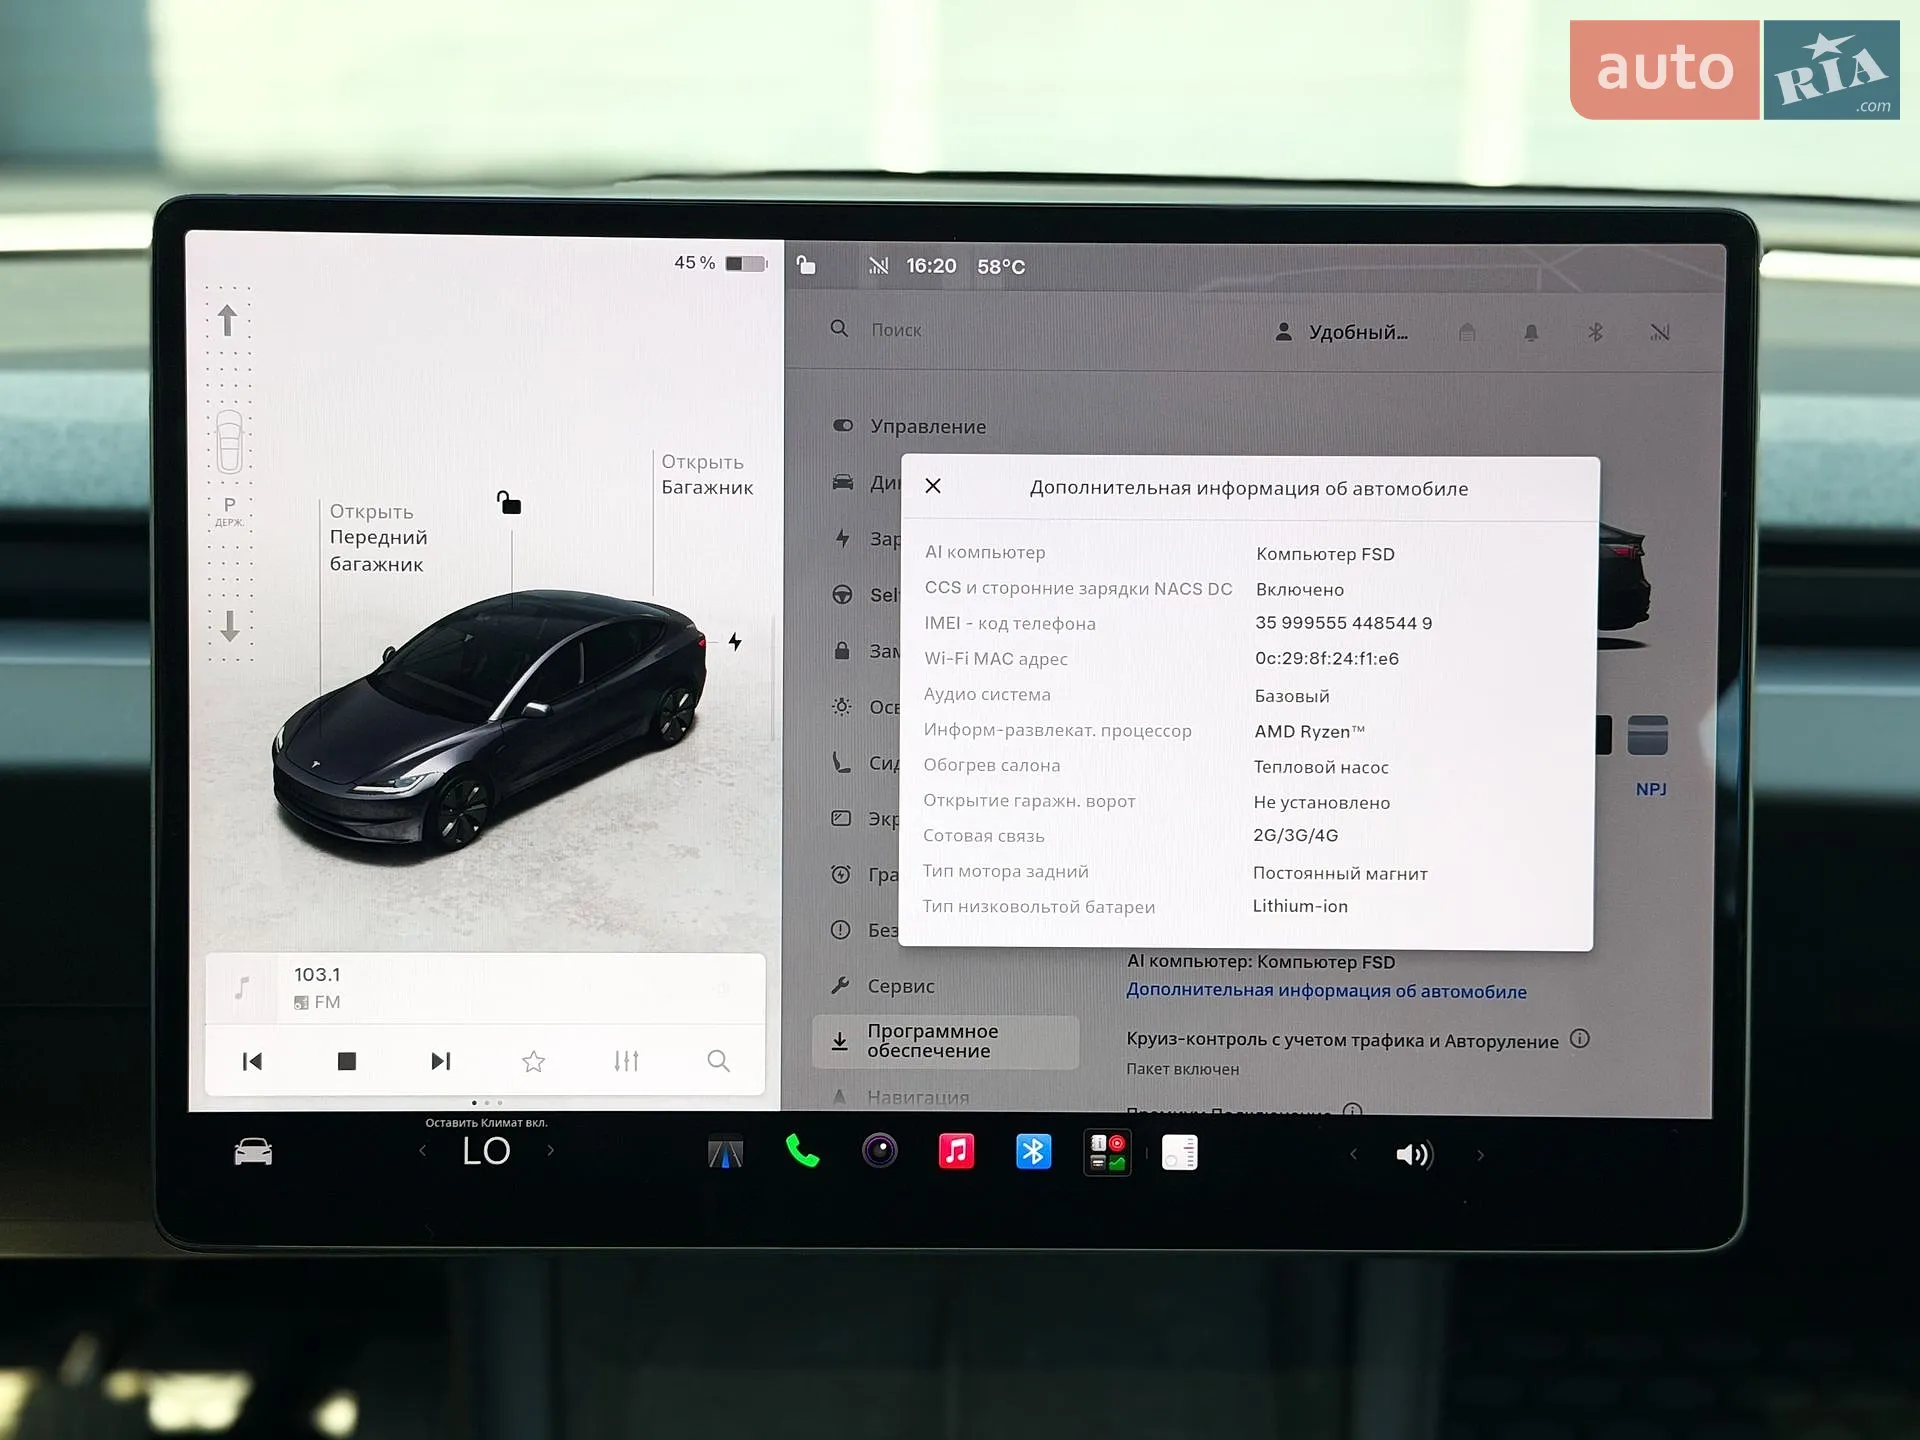The height and width of the screenshot is (1440, 1920).
Task: Open the charging menu with bolt icon
Action: click(842, 538)
